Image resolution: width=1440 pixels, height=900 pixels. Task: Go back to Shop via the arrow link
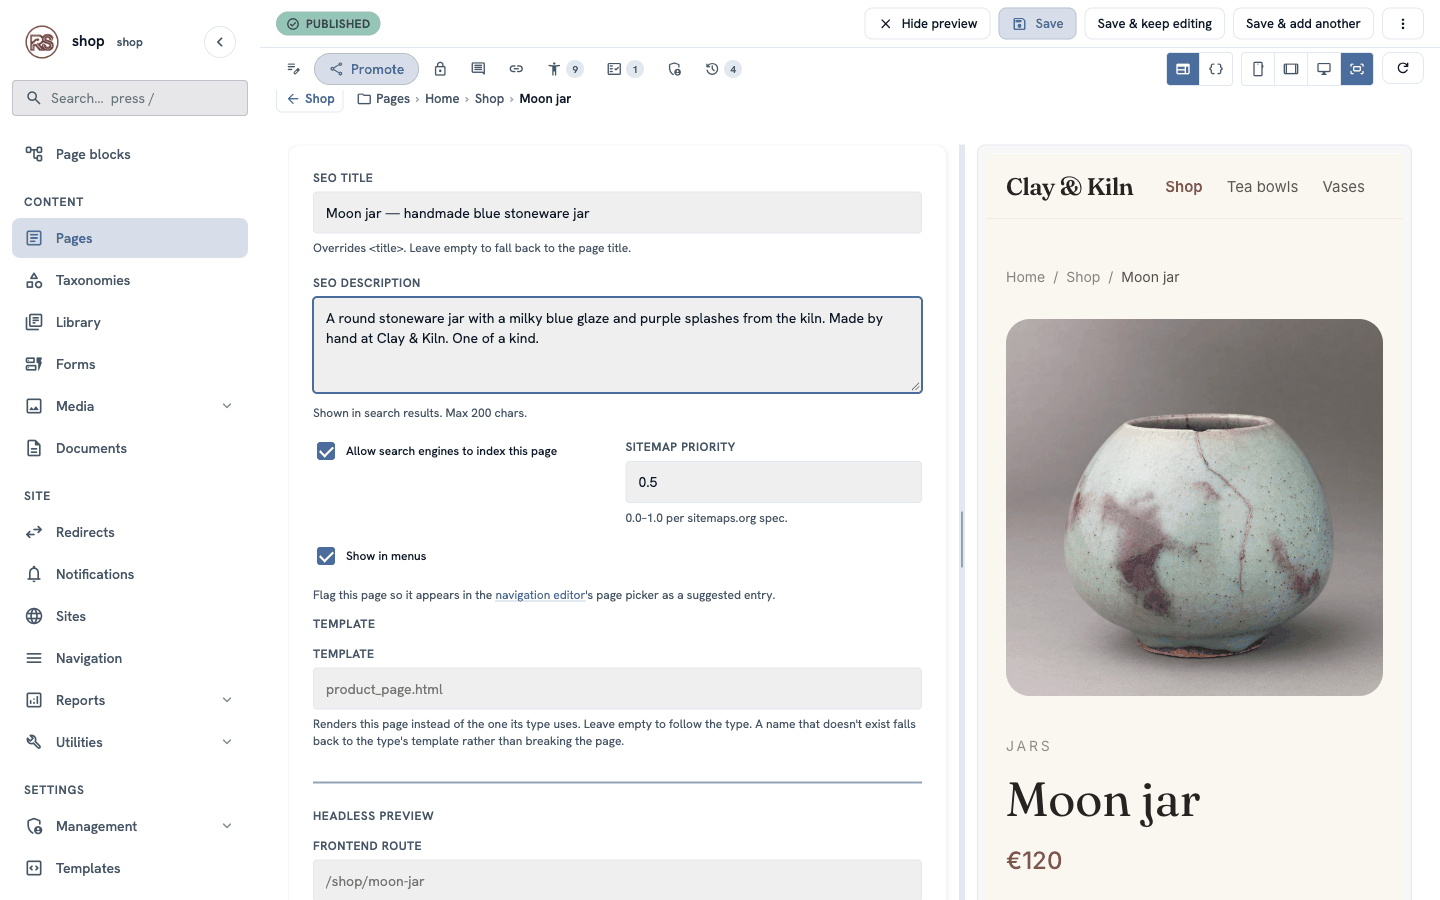point(310,99)
